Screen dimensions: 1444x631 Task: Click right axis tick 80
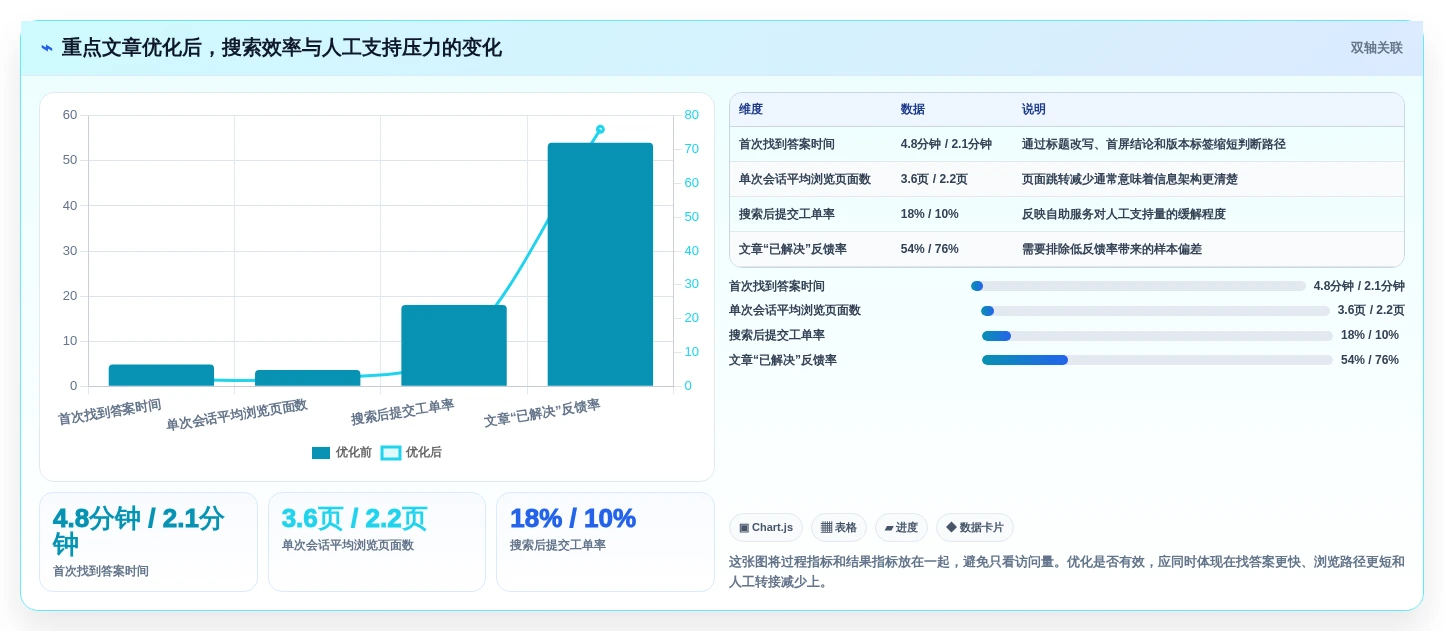click(x=691, y=115)
